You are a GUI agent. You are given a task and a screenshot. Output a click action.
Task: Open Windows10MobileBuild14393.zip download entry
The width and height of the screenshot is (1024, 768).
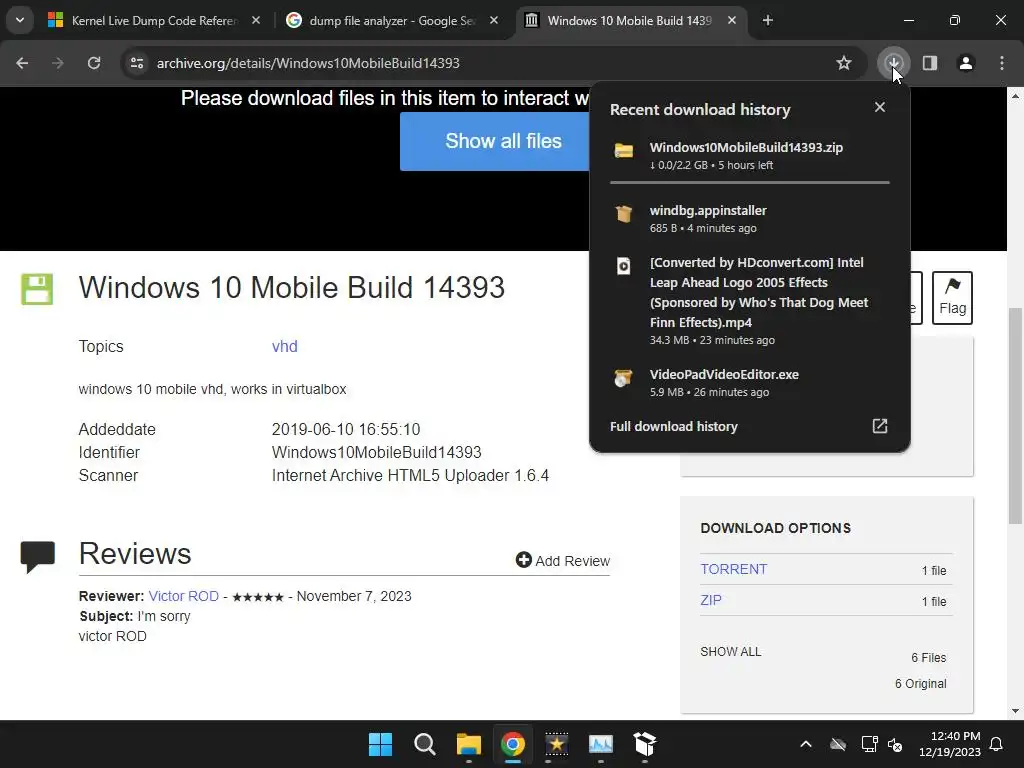tap(749, 155)
